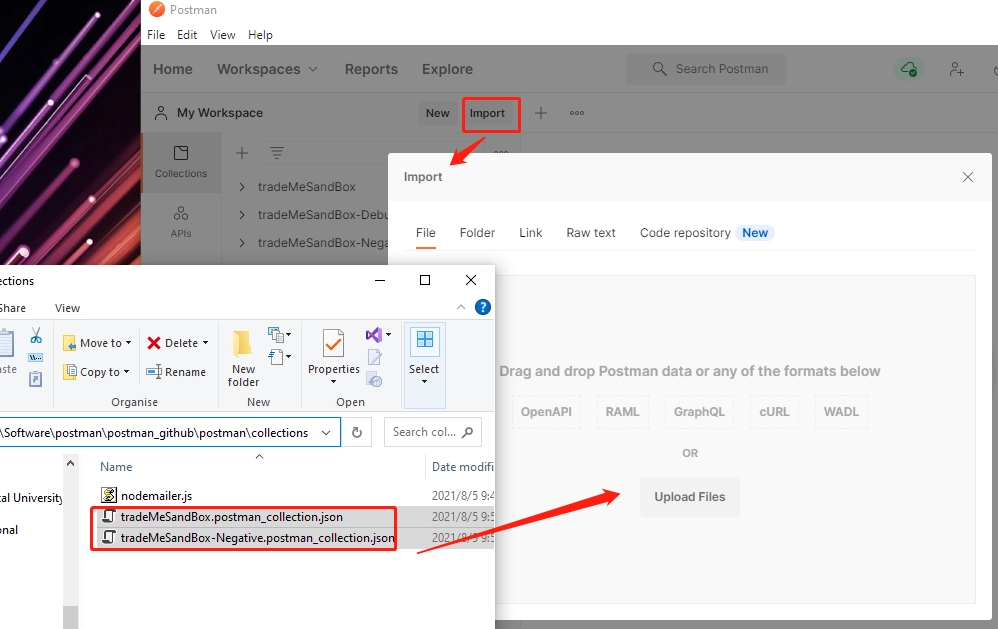Image resolution: width=998 pixels, height=629 pixels.
Task: Click the Cut scissors icon in Explorer ribbon
Action: click(36, 336)
